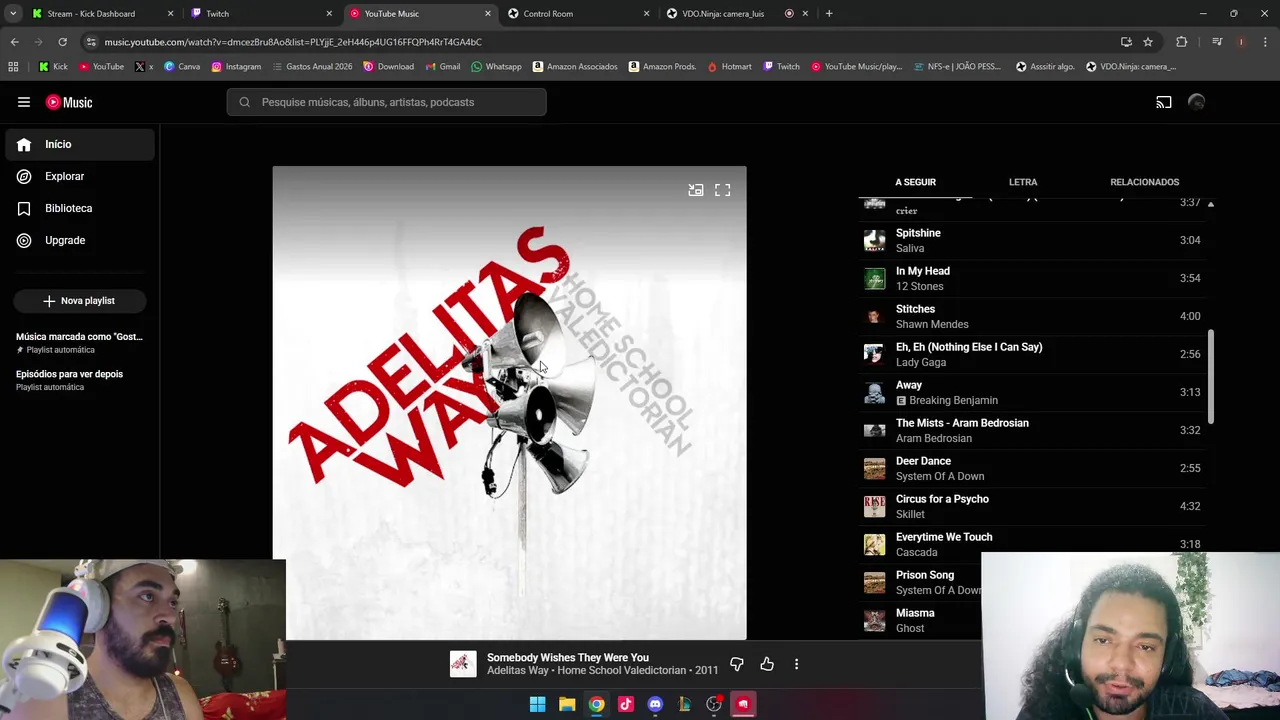The width and height of the screenshot is (1280, 720).
Task: Go to Início in the sidebar
Action: coord(80,144)
